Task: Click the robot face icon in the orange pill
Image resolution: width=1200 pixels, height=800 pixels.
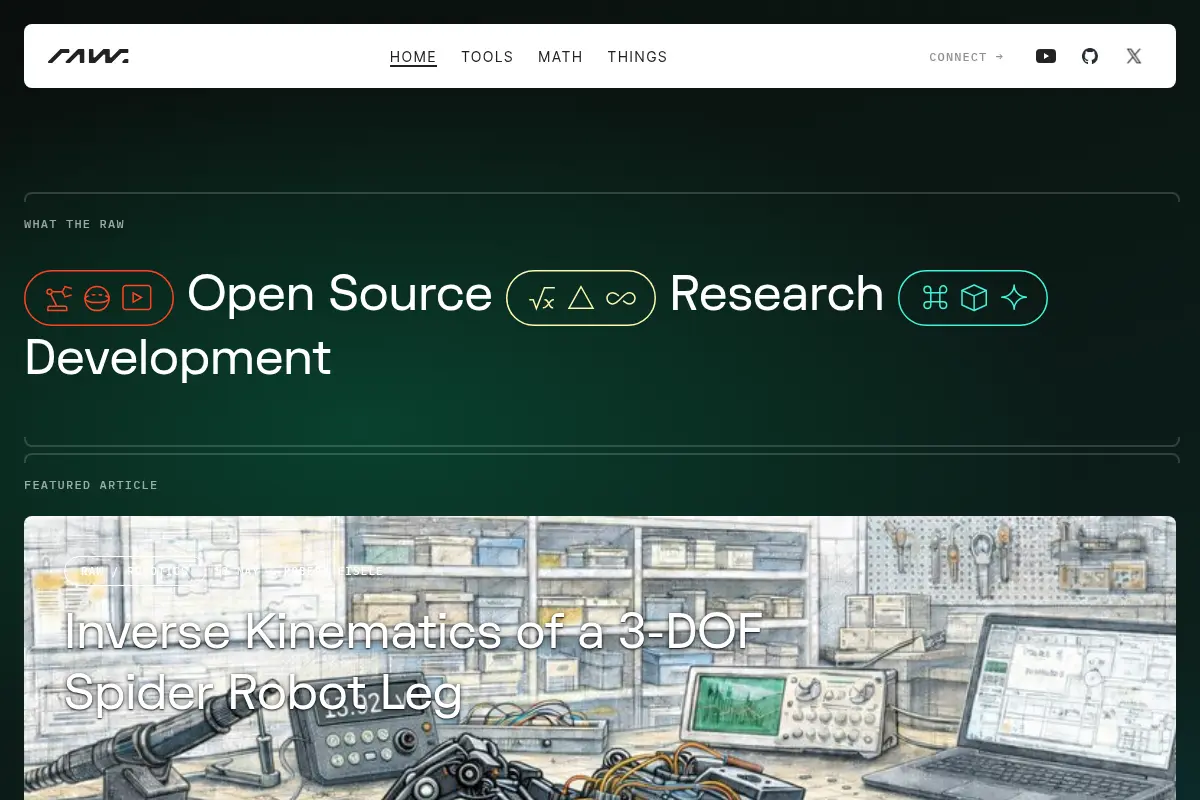Action: (x=97, y=298)
